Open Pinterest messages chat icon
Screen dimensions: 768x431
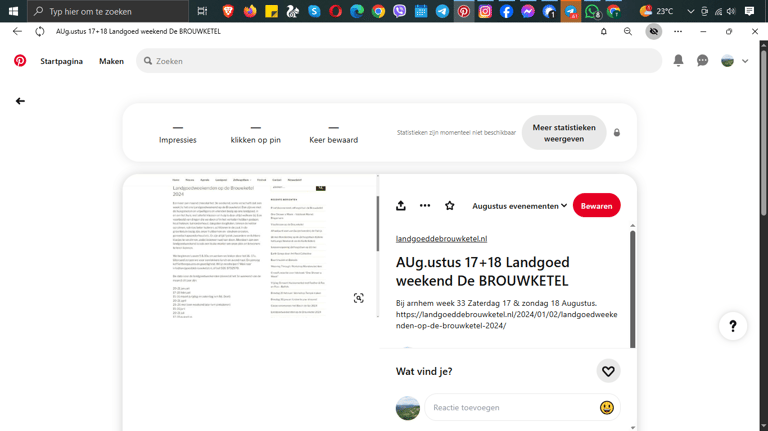tap(702, 60)
